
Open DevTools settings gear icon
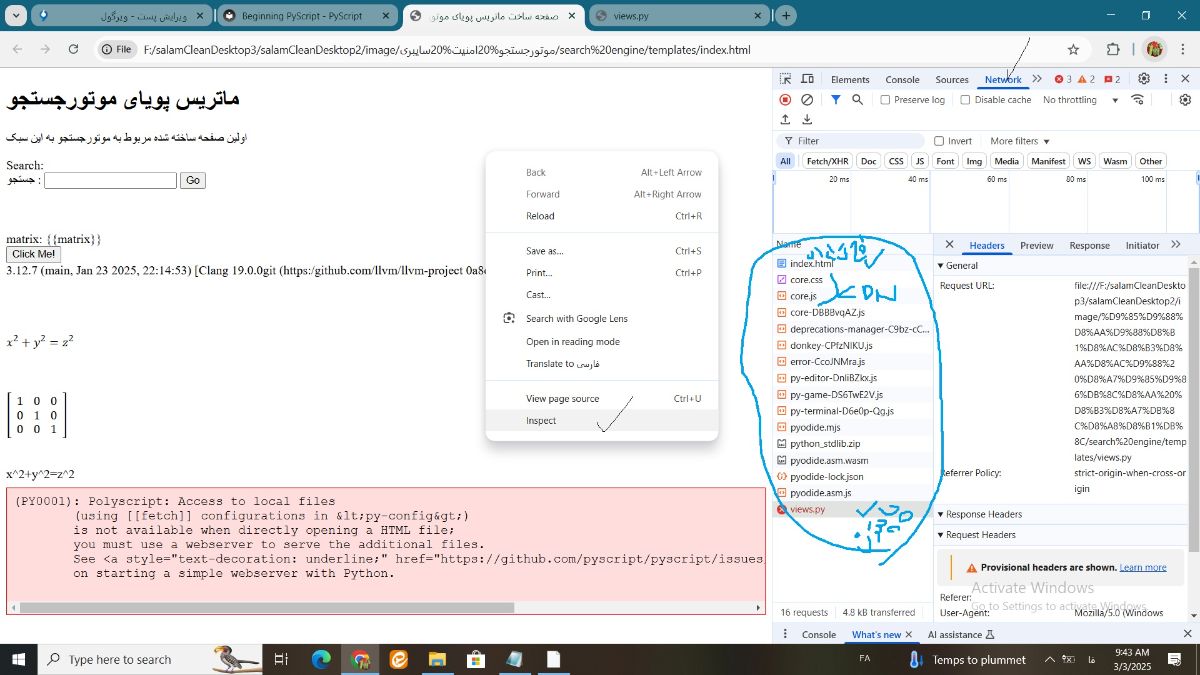pyautogui.click(x=1144, y=78)
